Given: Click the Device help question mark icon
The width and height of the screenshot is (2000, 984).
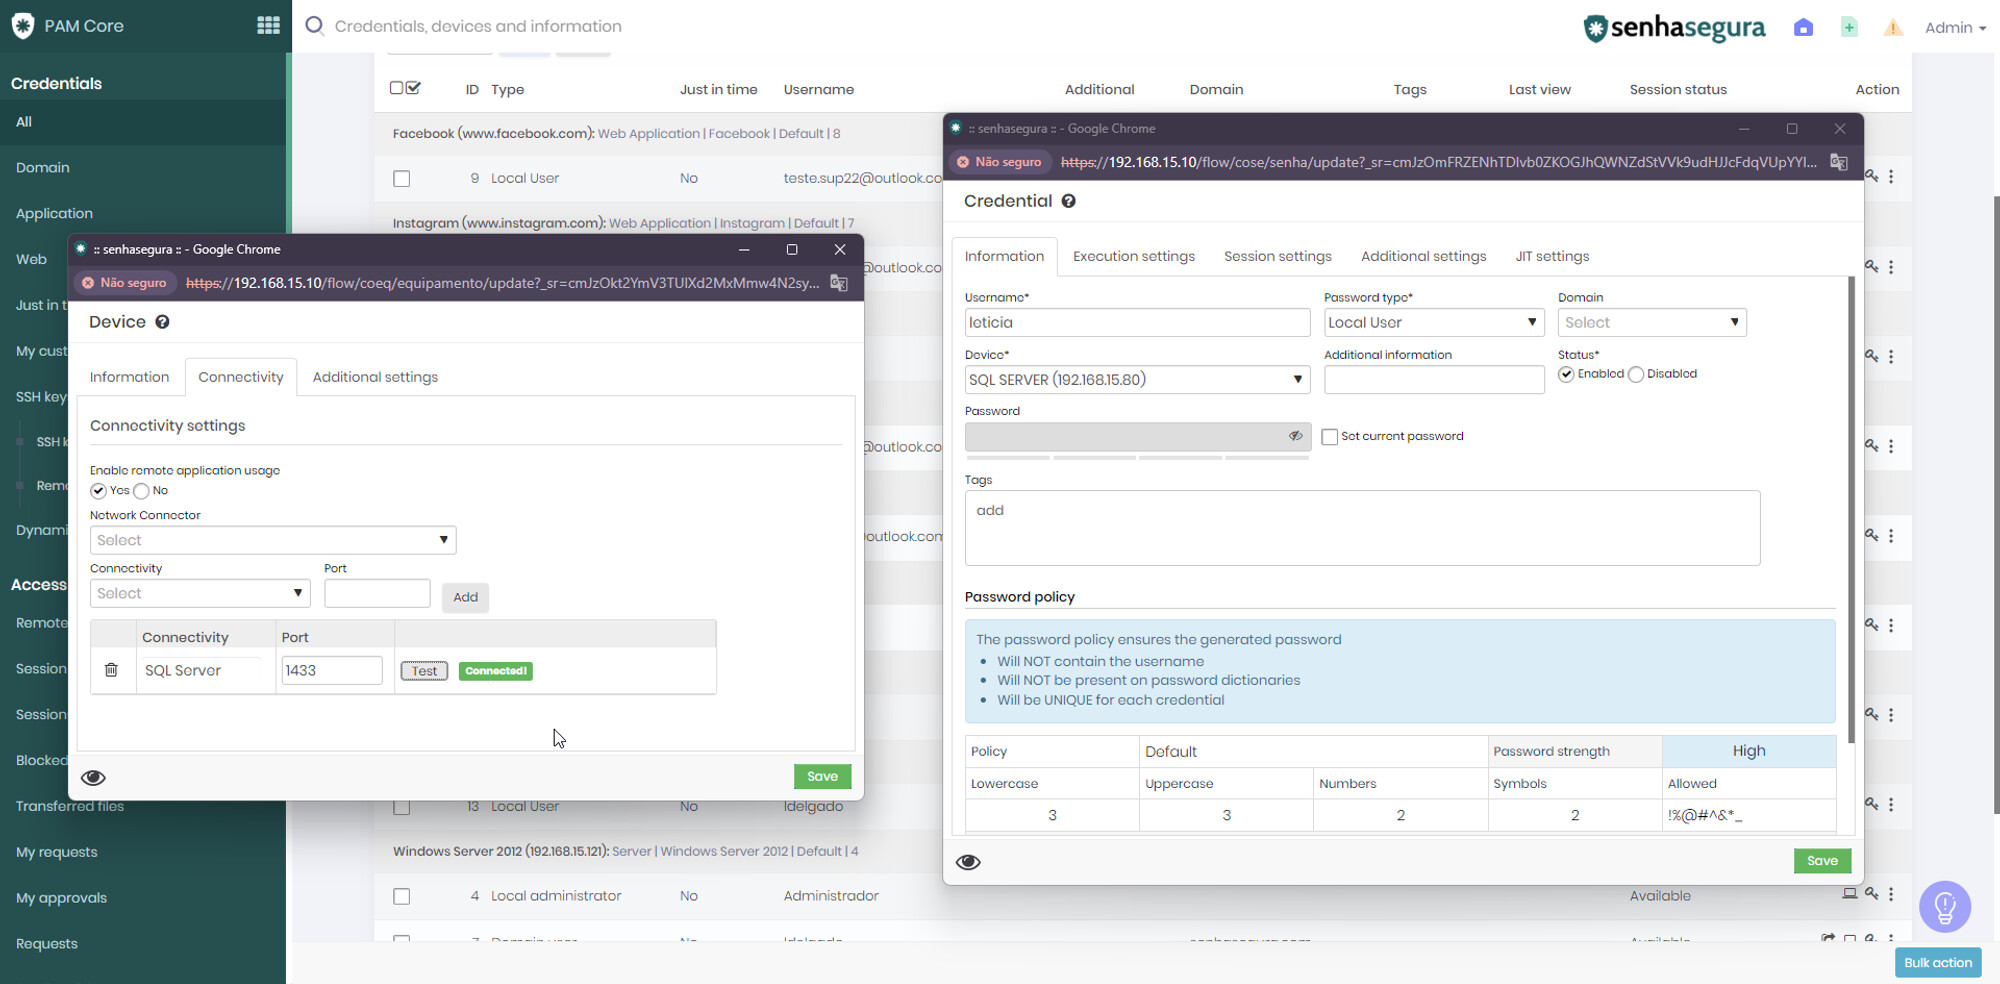Looking at the screenshot, I should [162, 322].
